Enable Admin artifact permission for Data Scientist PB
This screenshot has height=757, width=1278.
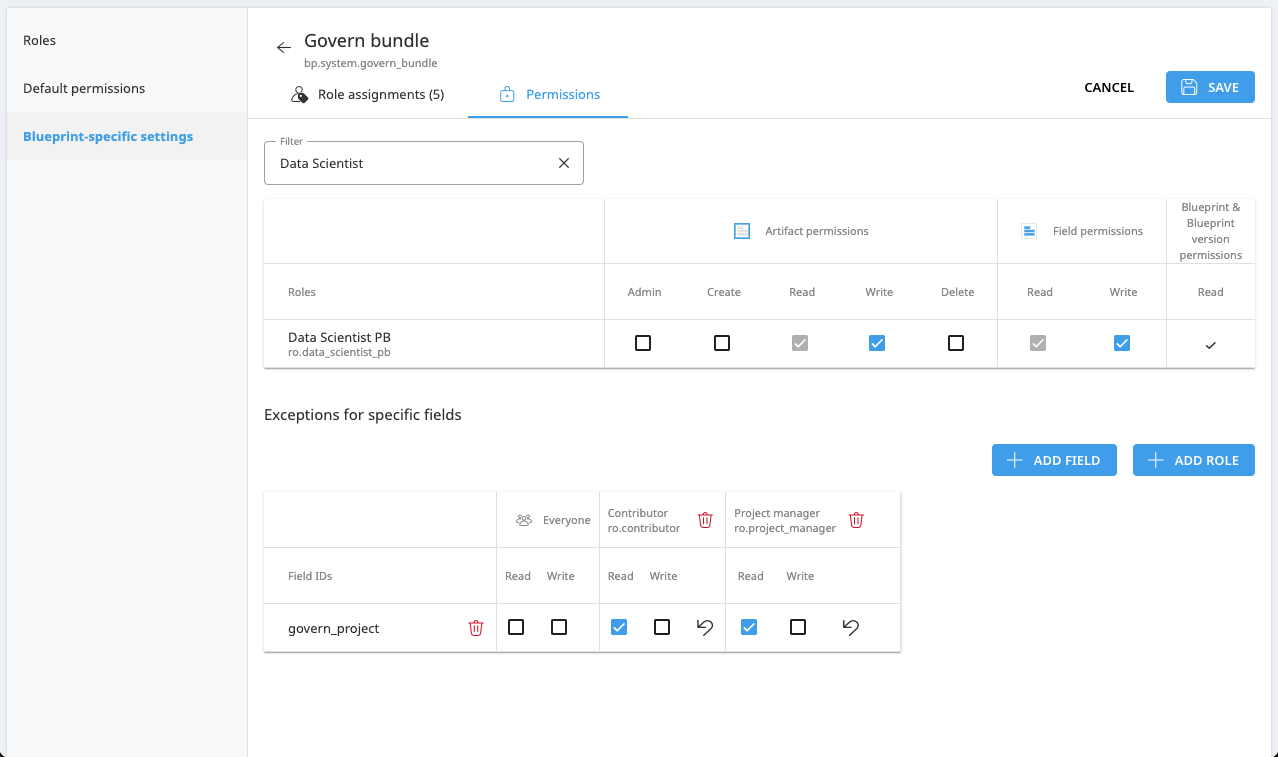pos(643,342)
